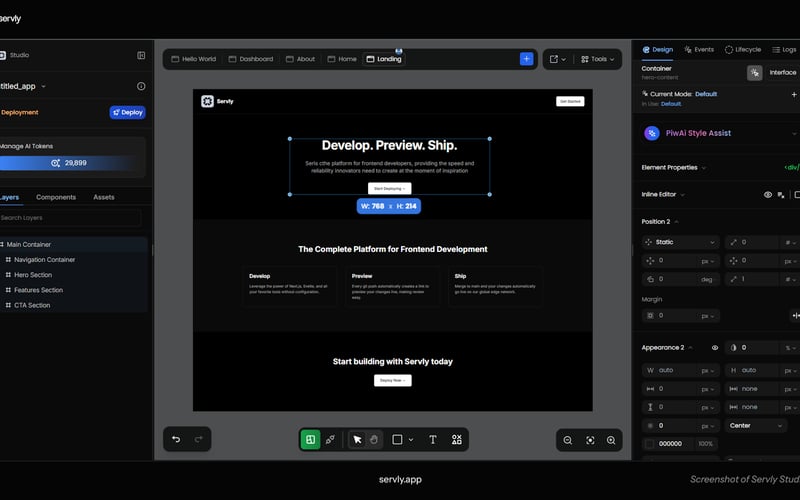
Task: Click the margin link-sides icon
Action: (795, 316)
